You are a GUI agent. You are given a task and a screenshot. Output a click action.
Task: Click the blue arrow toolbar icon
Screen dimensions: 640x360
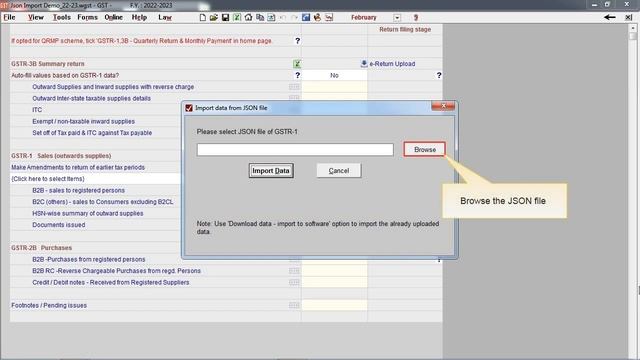pyautogui.click(x=306, y=18)
